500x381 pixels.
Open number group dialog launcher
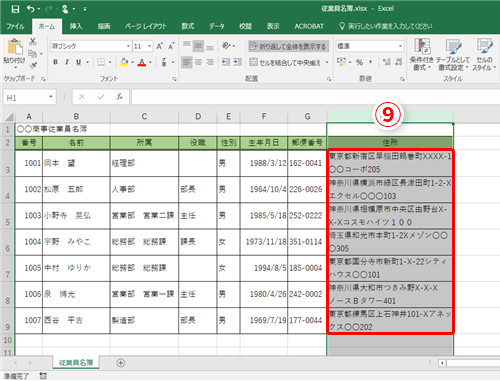click(402, 79)
